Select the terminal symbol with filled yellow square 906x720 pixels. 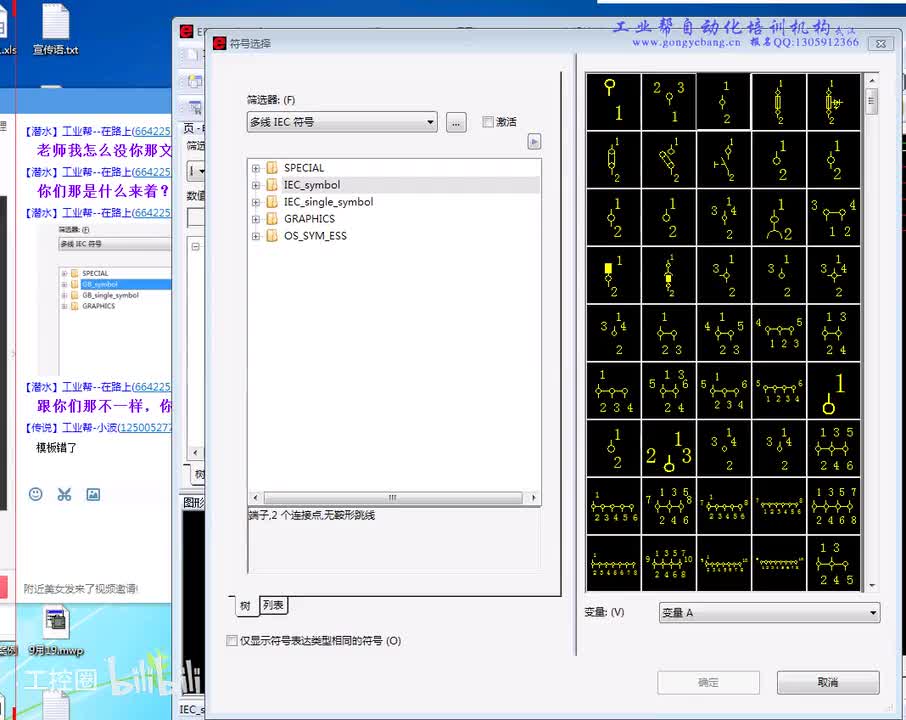614,275
